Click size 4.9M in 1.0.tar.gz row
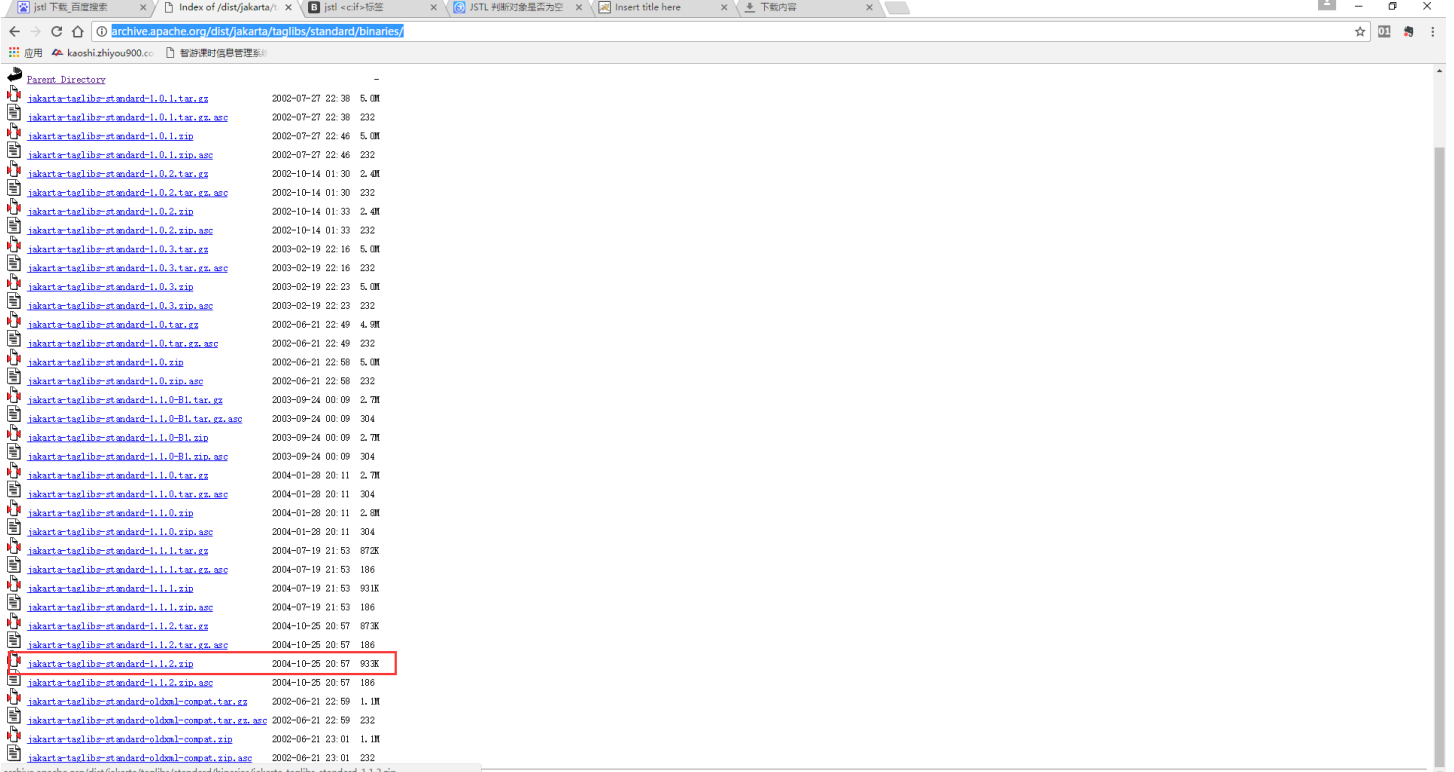Image resolution: width=1454 pixels, height=772 pixels. [x=370, y=325]
